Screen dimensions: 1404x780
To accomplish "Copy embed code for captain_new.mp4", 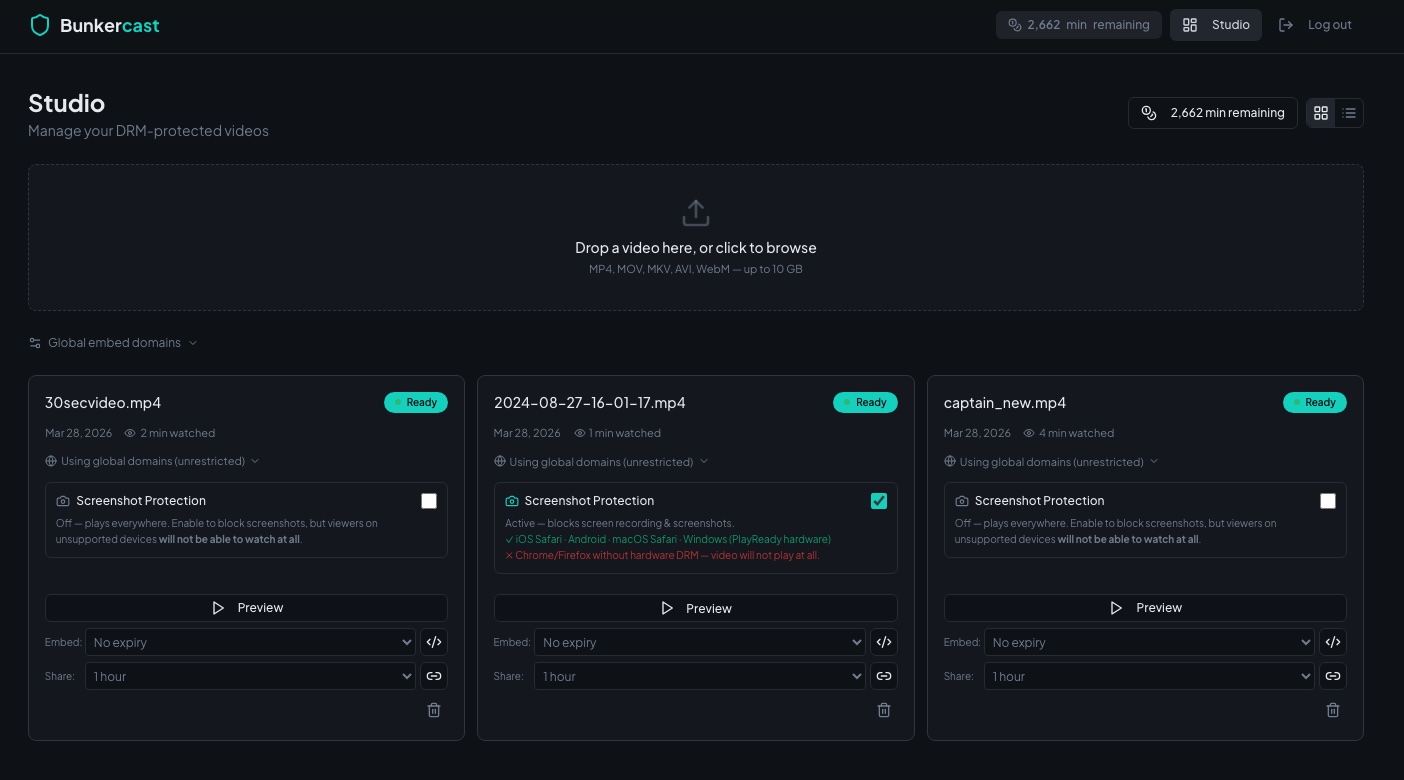I will click(x=1332, y=642).
